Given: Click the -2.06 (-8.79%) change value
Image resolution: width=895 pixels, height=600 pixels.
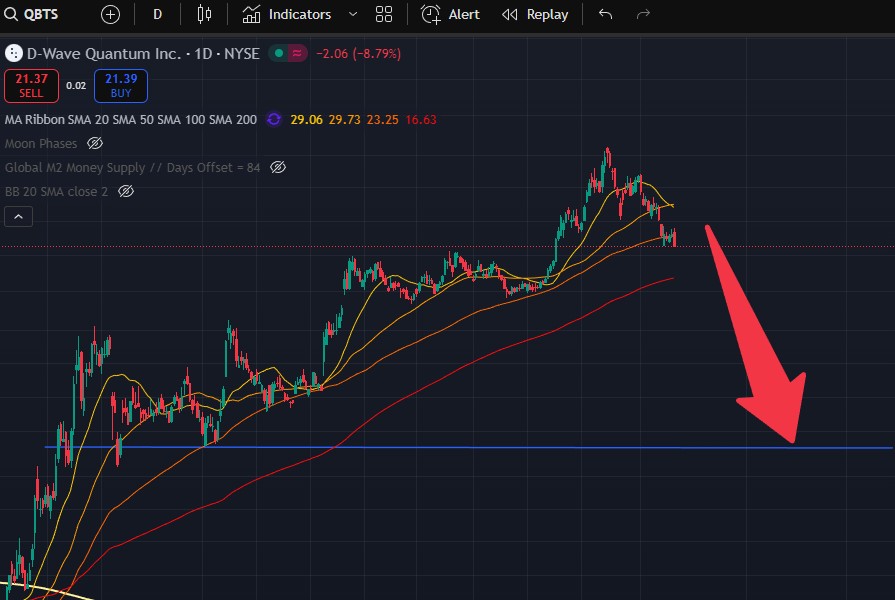Looking at the screenshot, I should [x=358, y=54].
